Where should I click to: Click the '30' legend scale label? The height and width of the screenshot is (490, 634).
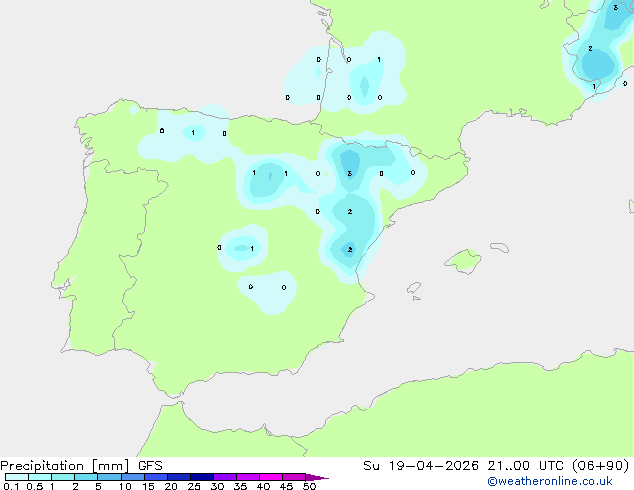[x=217, y=486]
